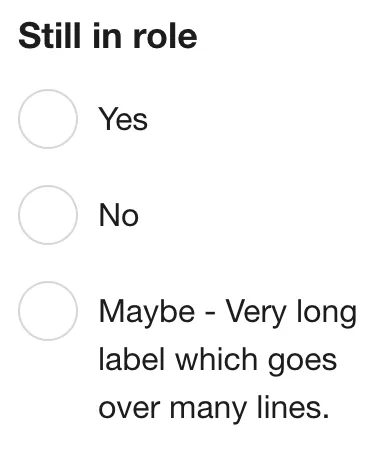Mark Still in role as Yes via circle
Image resolution: width=378 pixels, height=454 pixels.
pyautogui.click(x=48, y=119)
